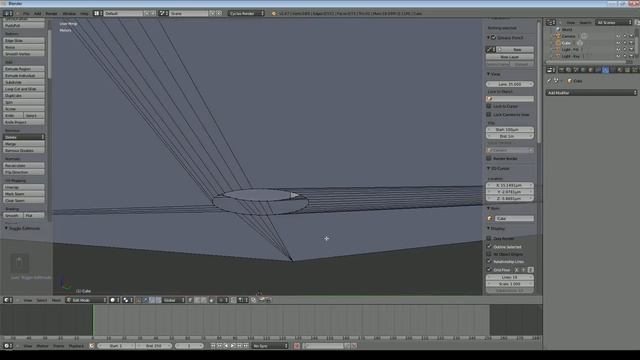Screen dimensions: 640x360
Task: Click the Blender logo icon in info header
Action: 273,13
